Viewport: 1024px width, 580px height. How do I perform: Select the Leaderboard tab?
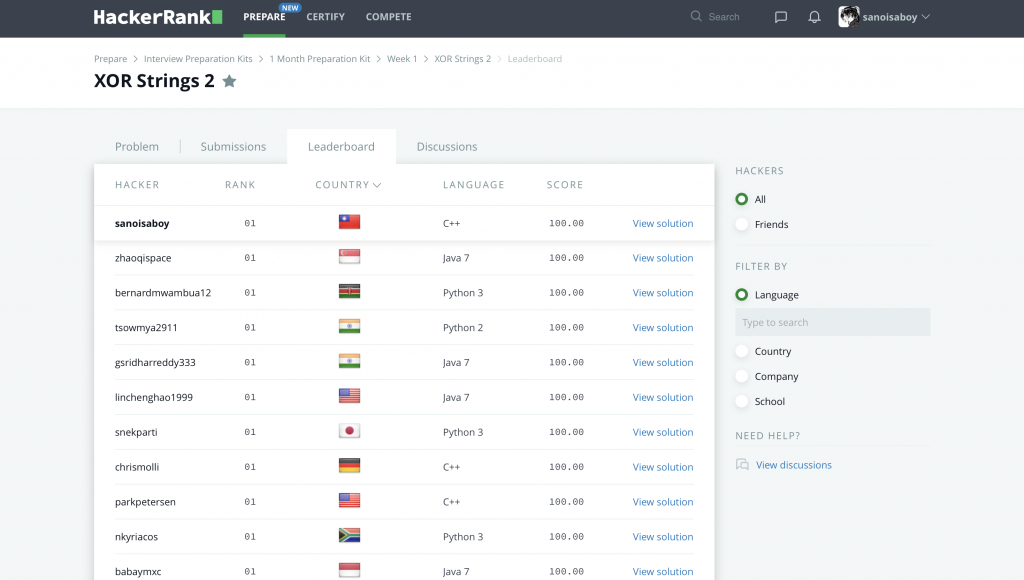tap(341, 146)
